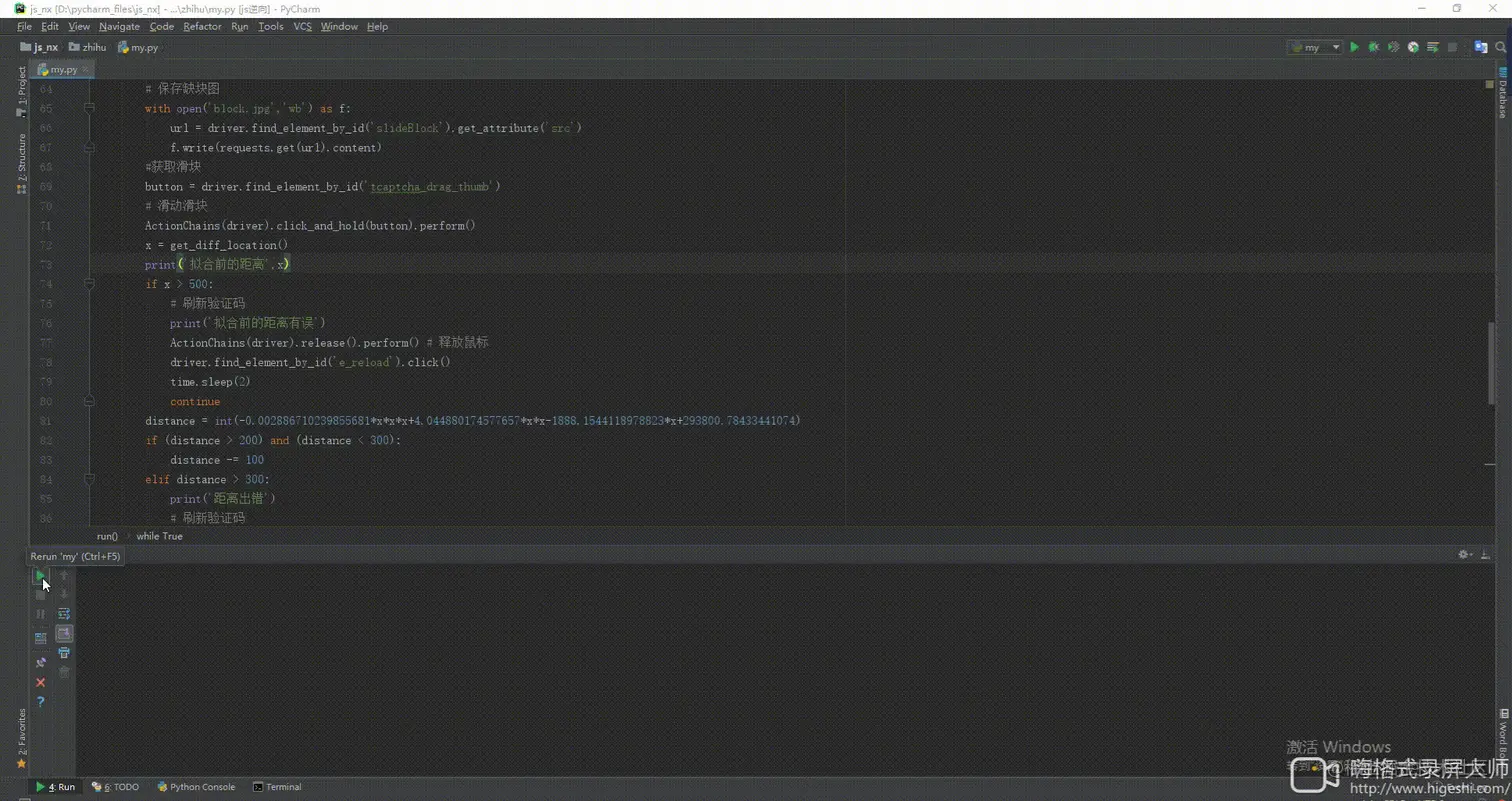Open Run panel settings gear icon
Viewport: 1512px width, 801px height.
(1464, 554)
